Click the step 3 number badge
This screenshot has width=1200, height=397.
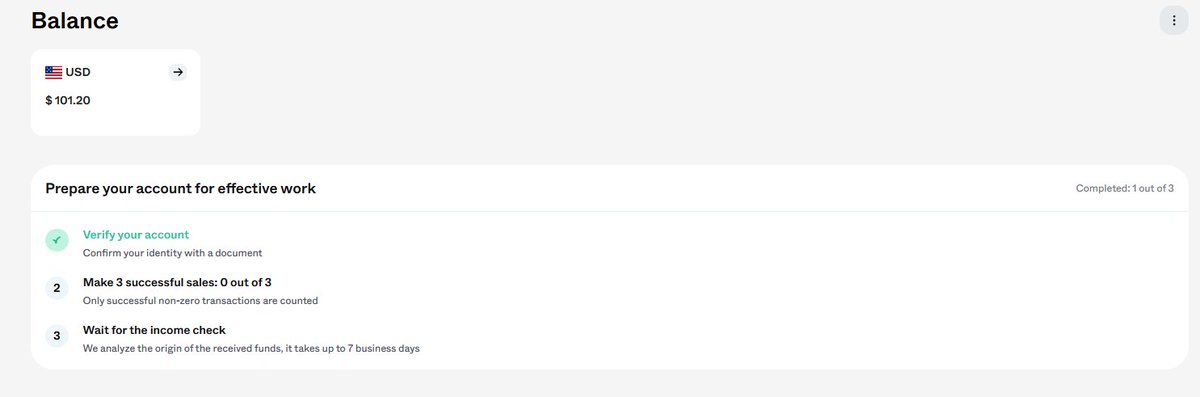pyautogui.click(x=58, y=337)
